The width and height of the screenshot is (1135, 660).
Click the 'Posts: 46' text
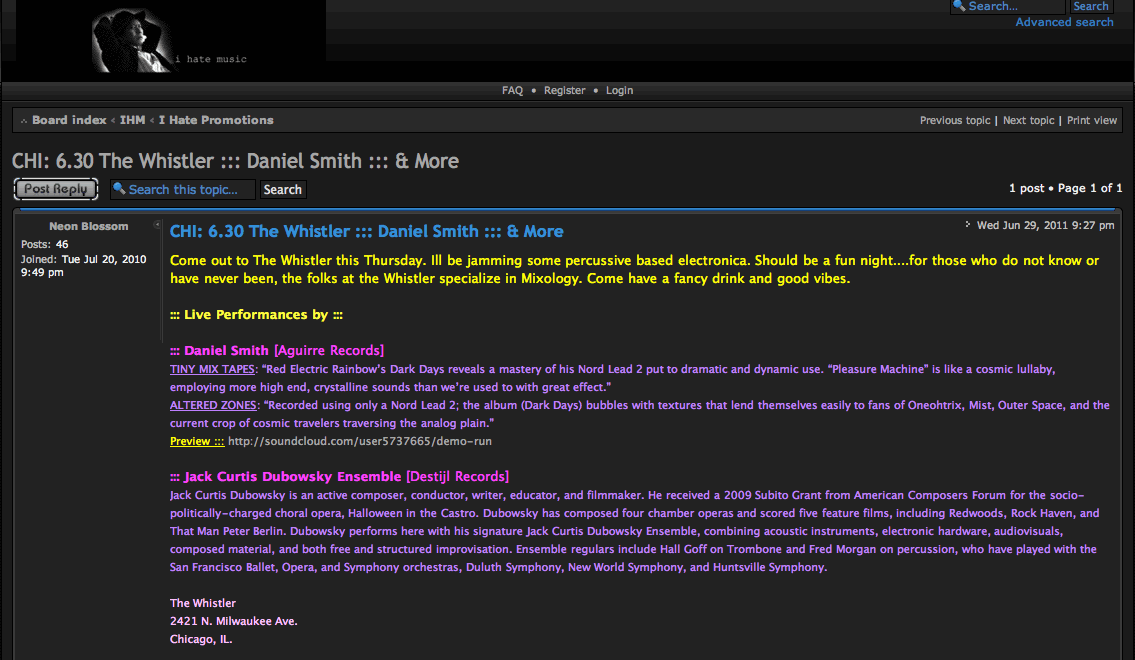(45, 245)
